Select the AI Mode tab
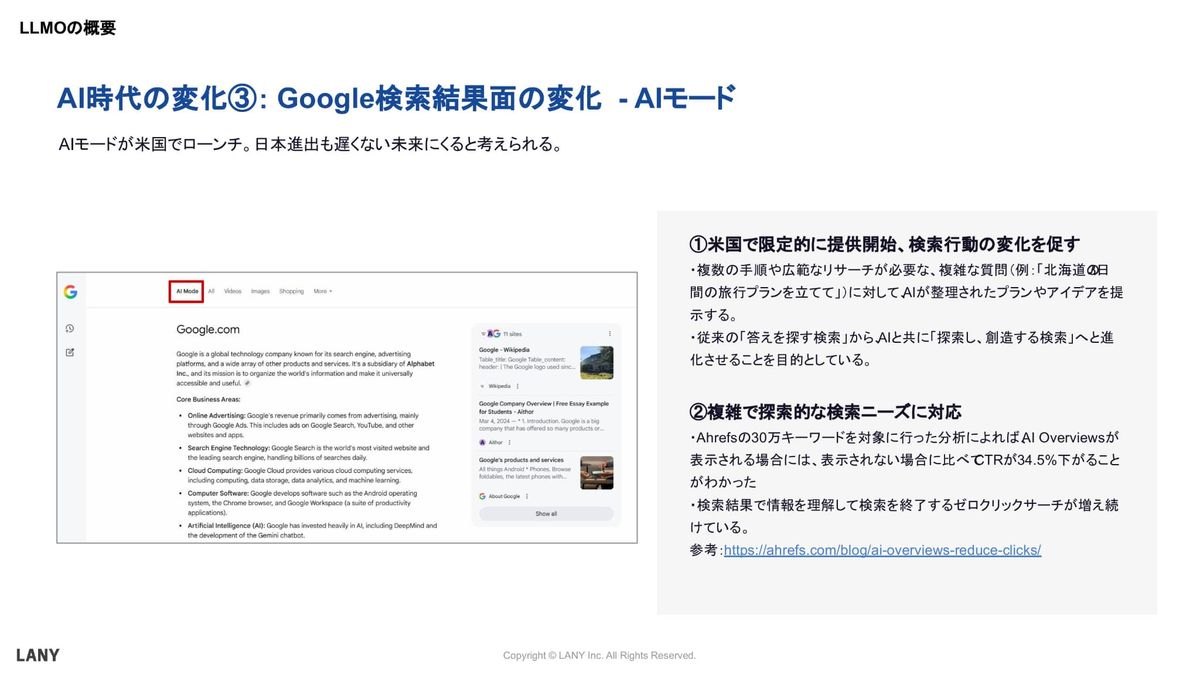This screenshot has height=675, width=1200. 187,291
